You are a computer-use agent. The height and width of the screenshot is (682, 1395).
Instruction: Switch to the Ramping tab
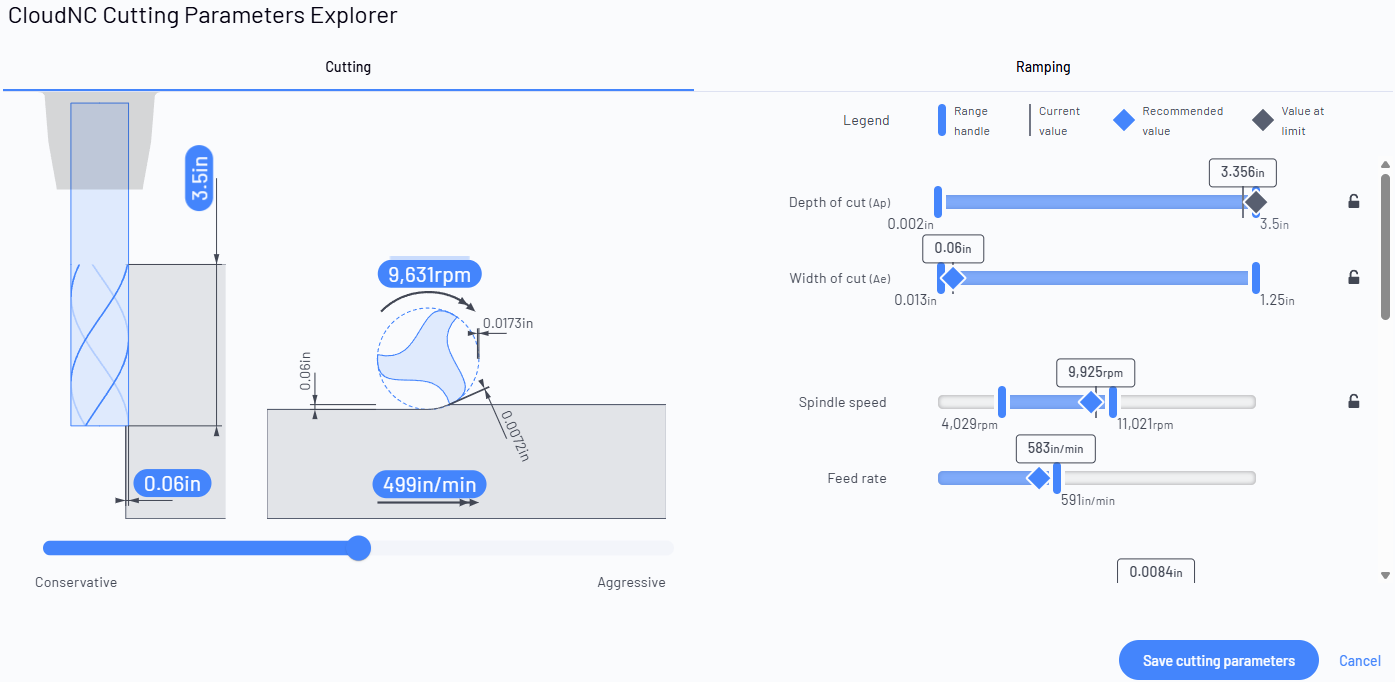[1043, 67]
